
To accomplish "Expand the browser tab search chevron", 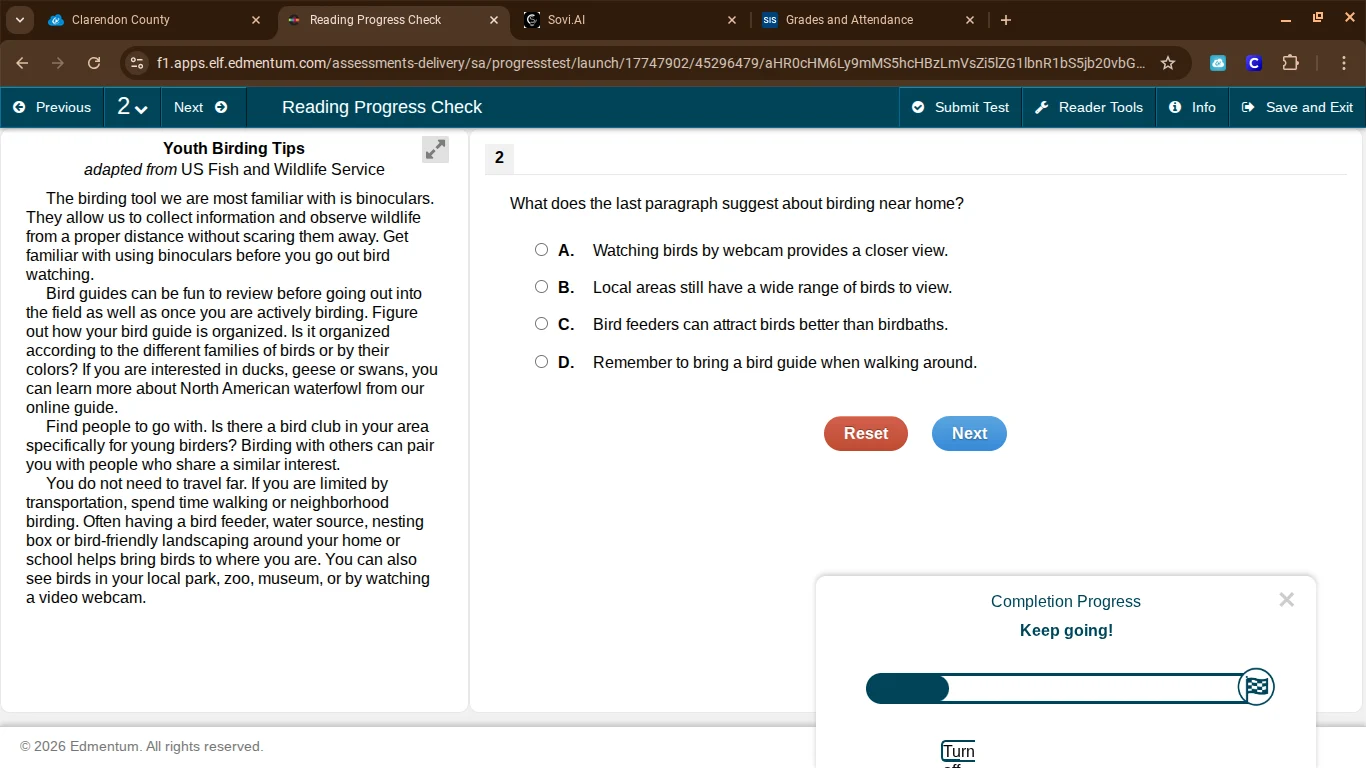I will 19,20.
